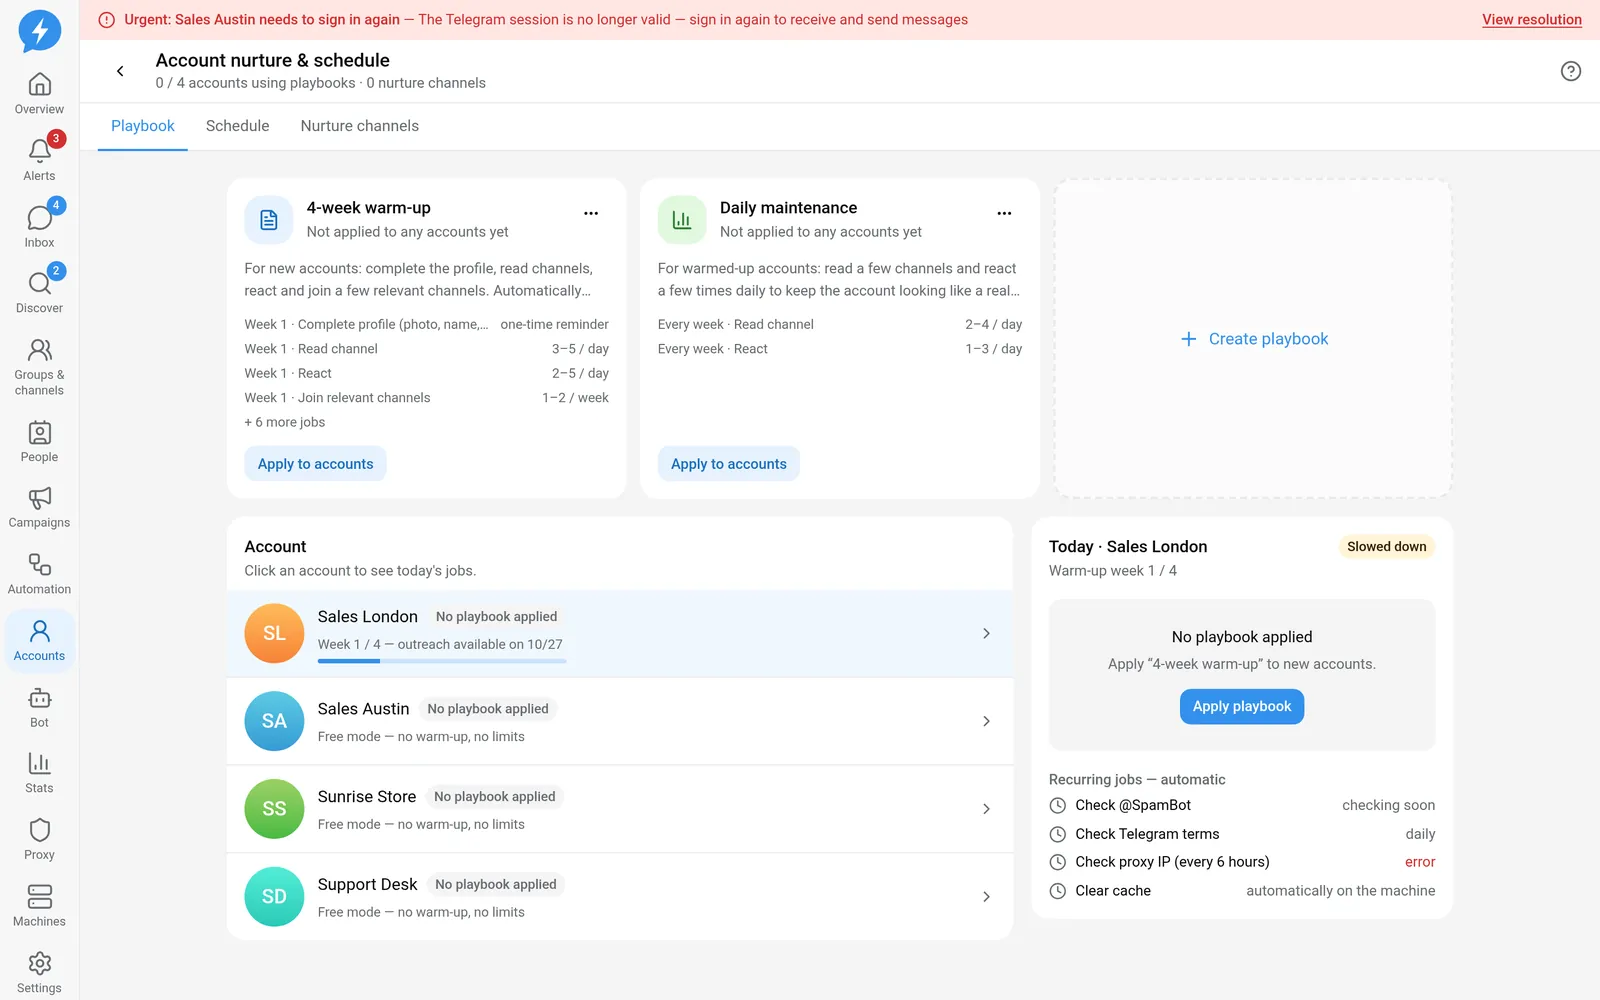Open the Bot section
This screenshot has height=1000, width=1600.
[x=39, y=708]
